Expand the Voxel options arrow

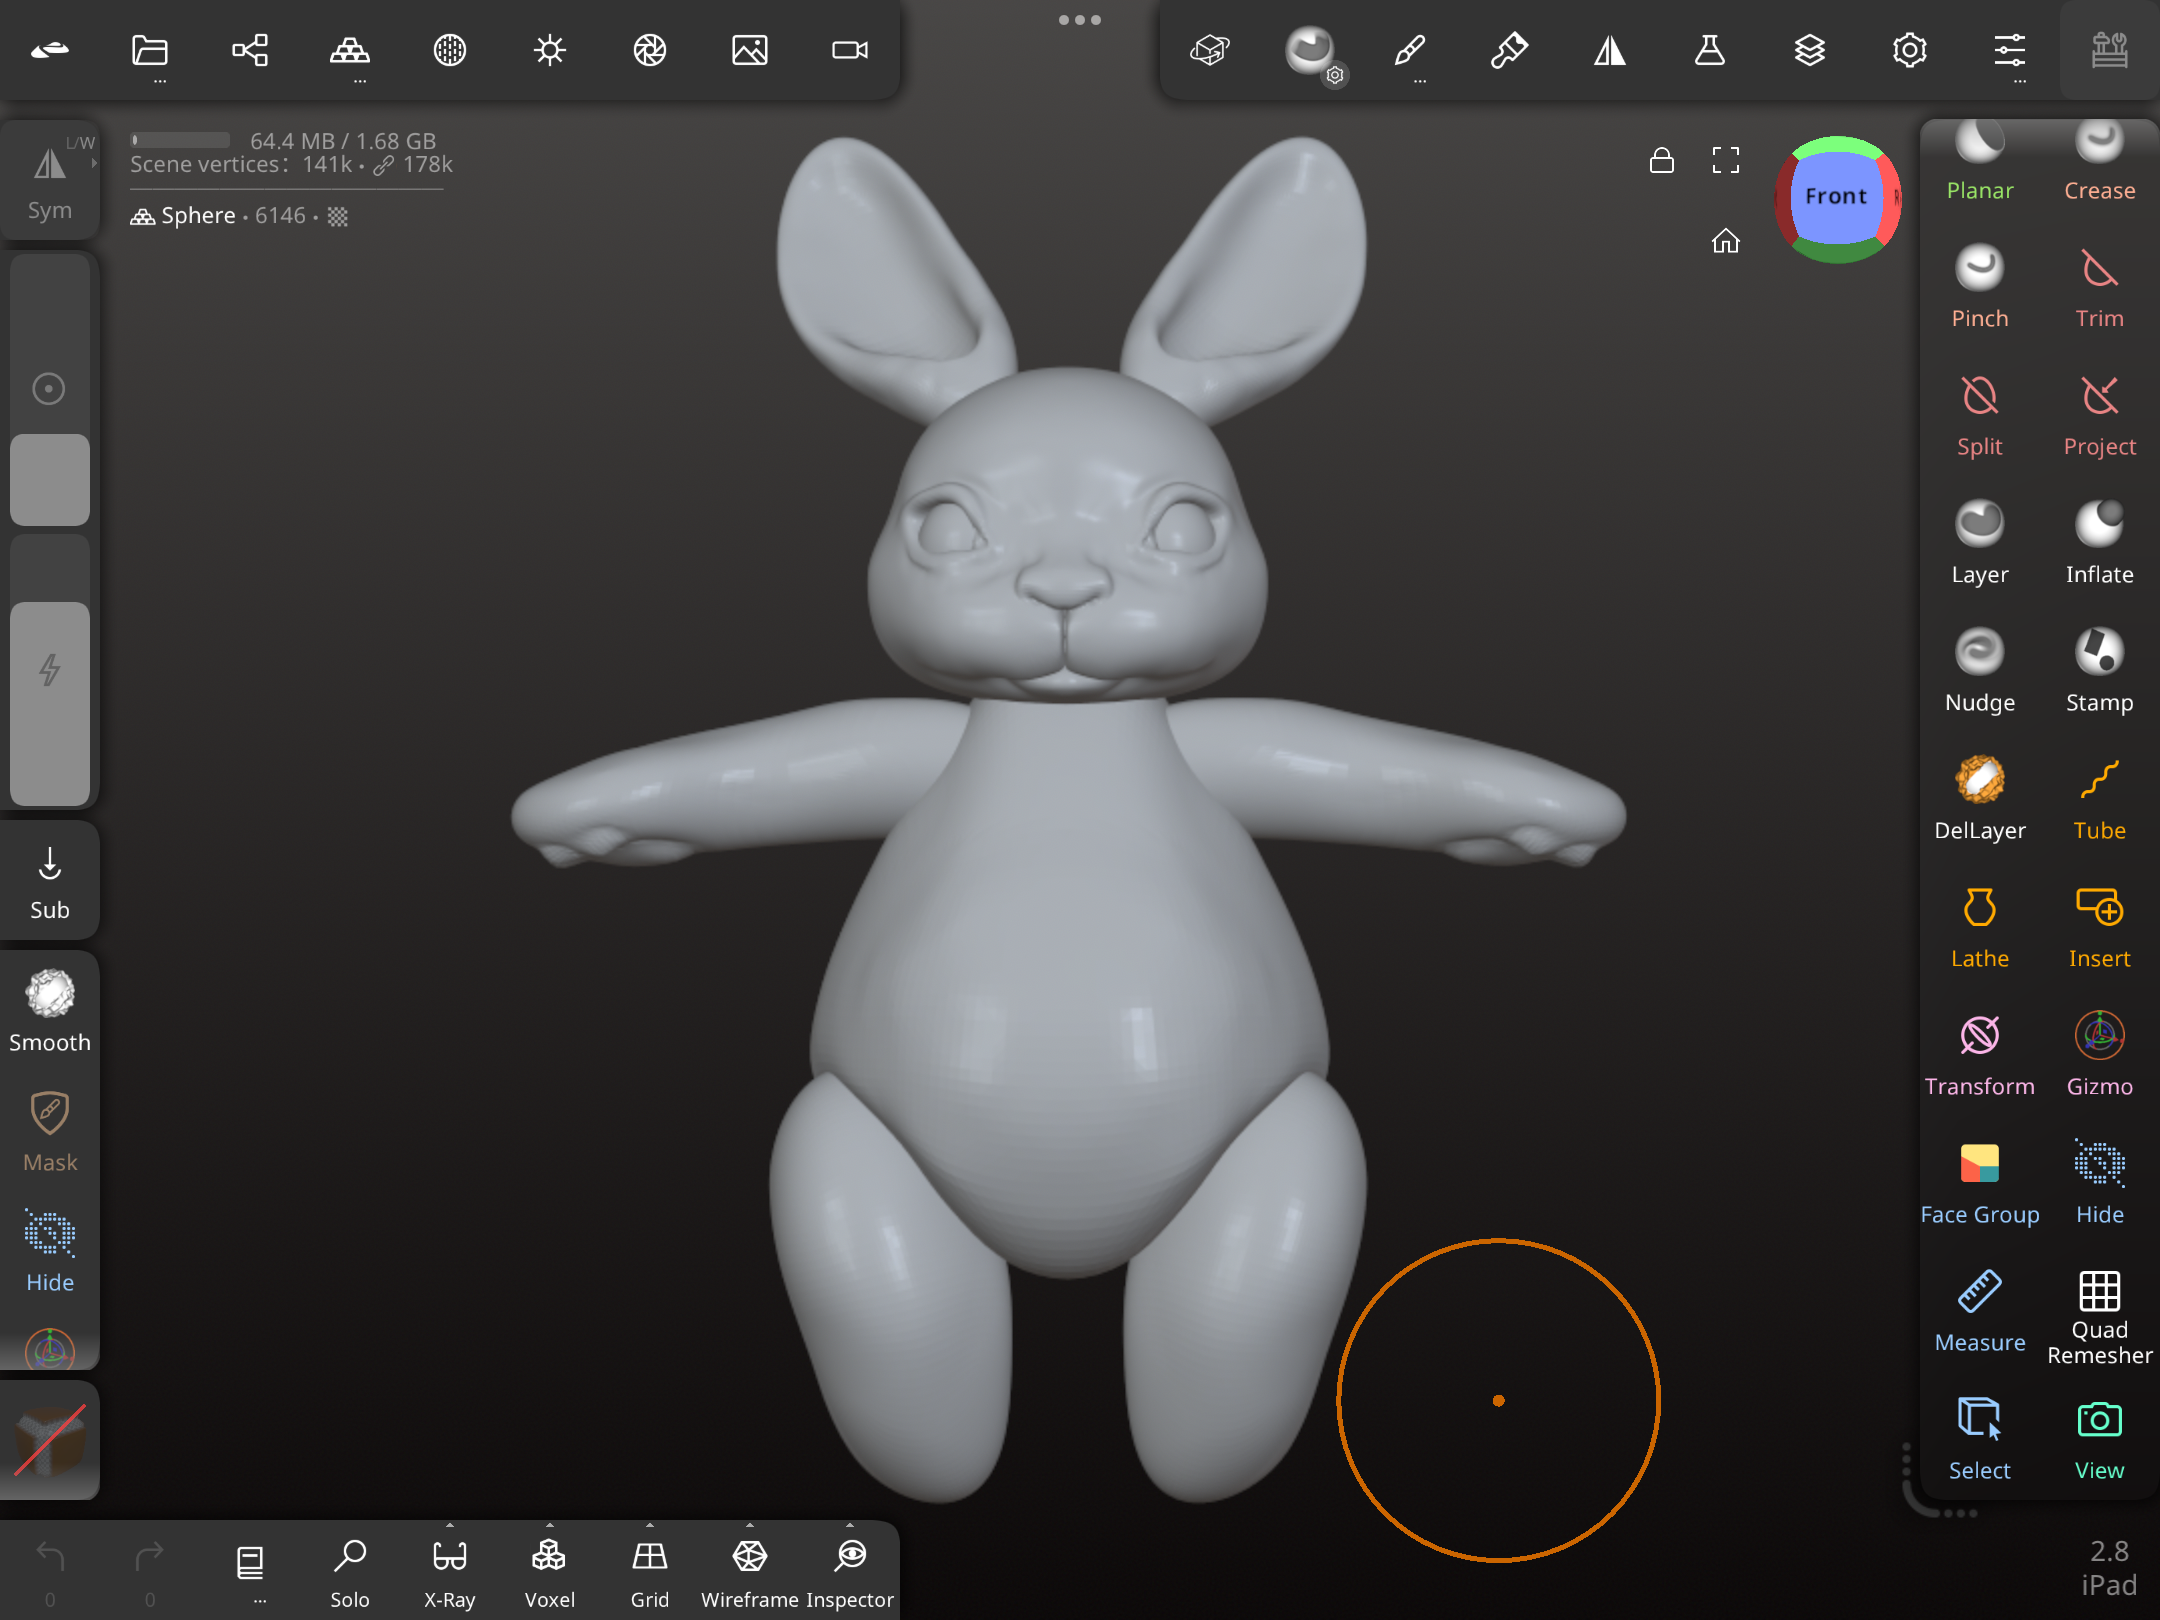point(549,1526)
